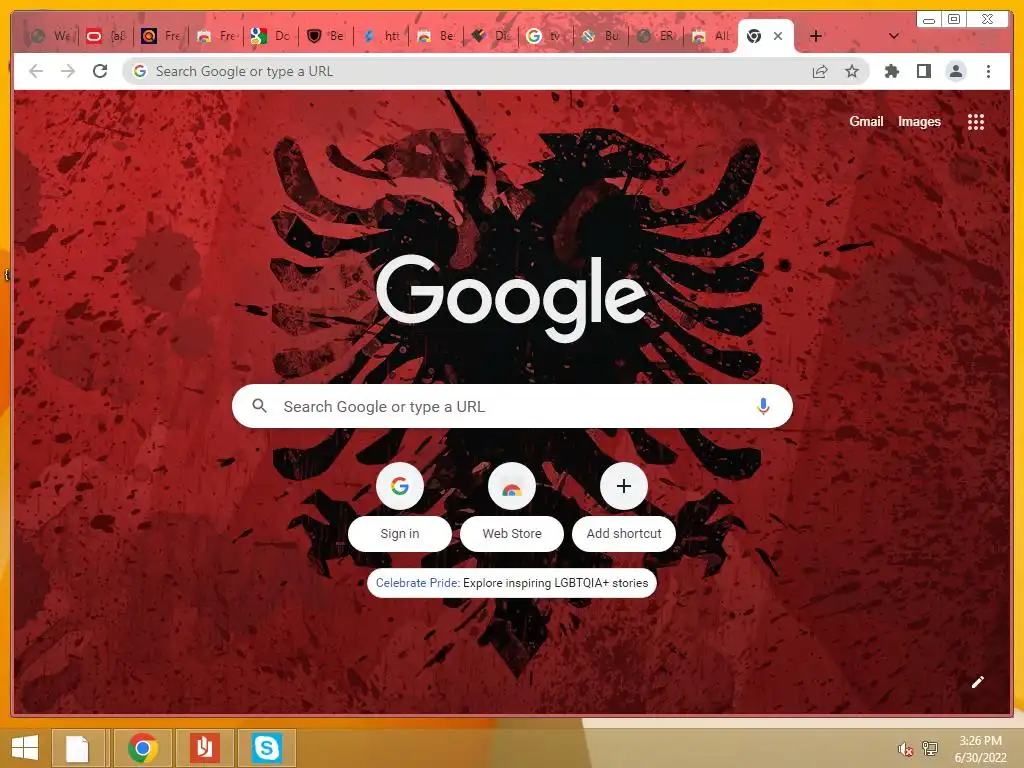
Task: Open the Windows Start button
Action: (x=25, y=748)
